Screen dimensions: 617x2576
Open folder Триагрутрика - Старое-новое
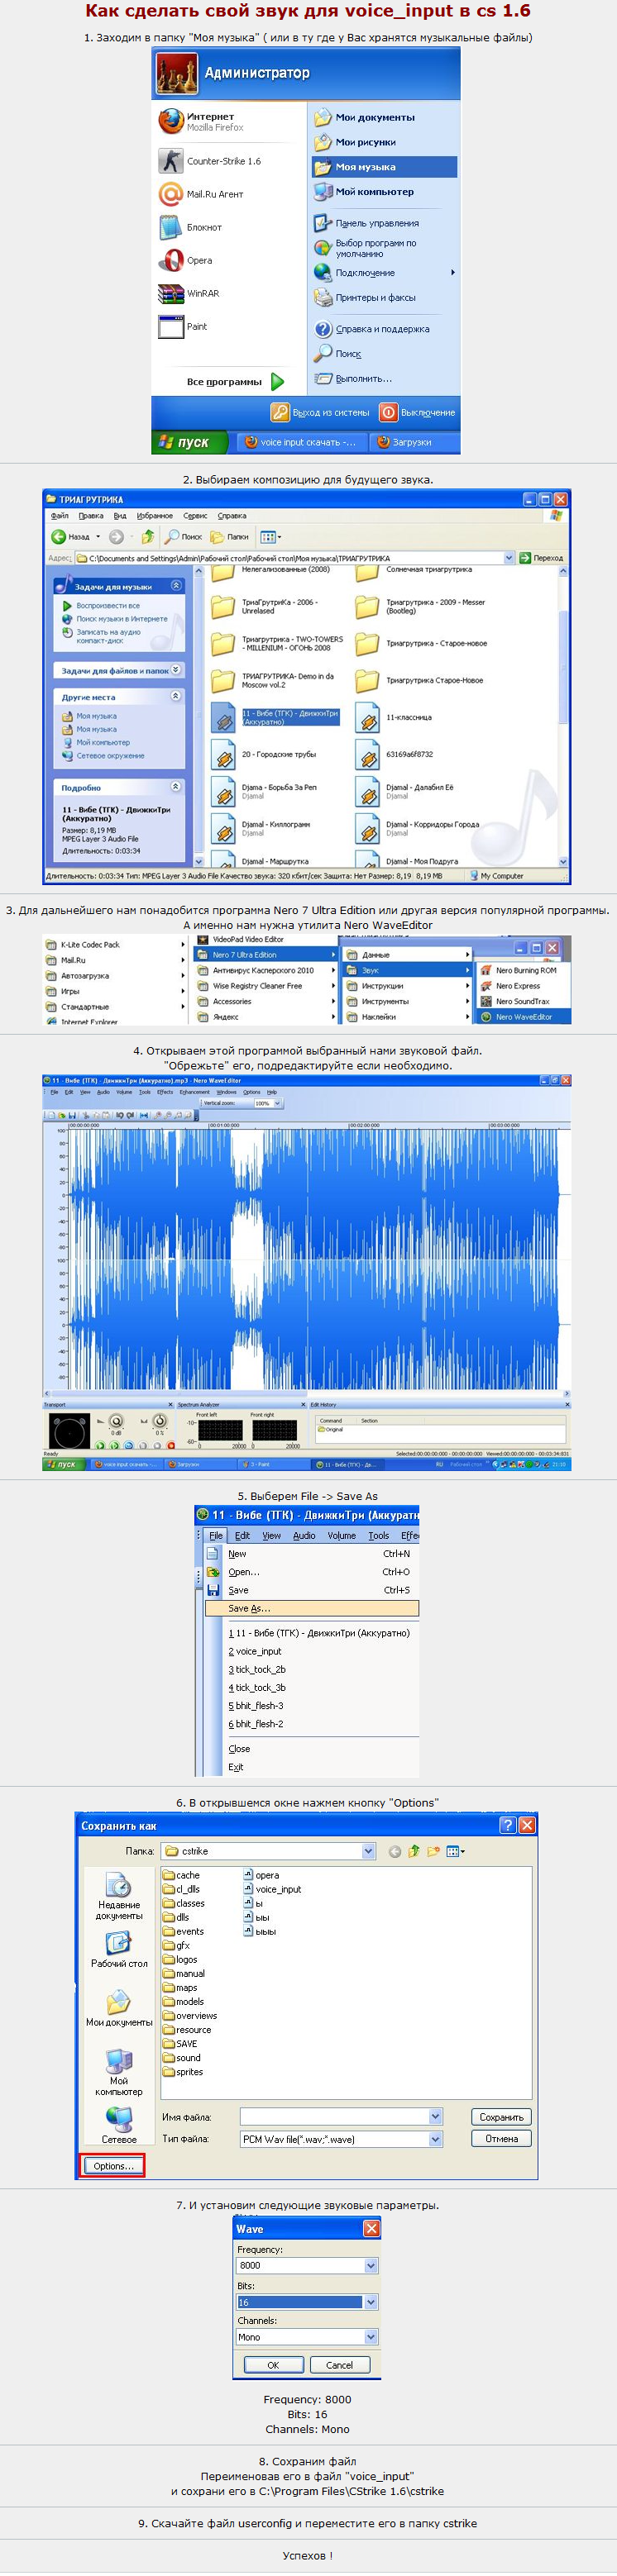tap(423, 644)
